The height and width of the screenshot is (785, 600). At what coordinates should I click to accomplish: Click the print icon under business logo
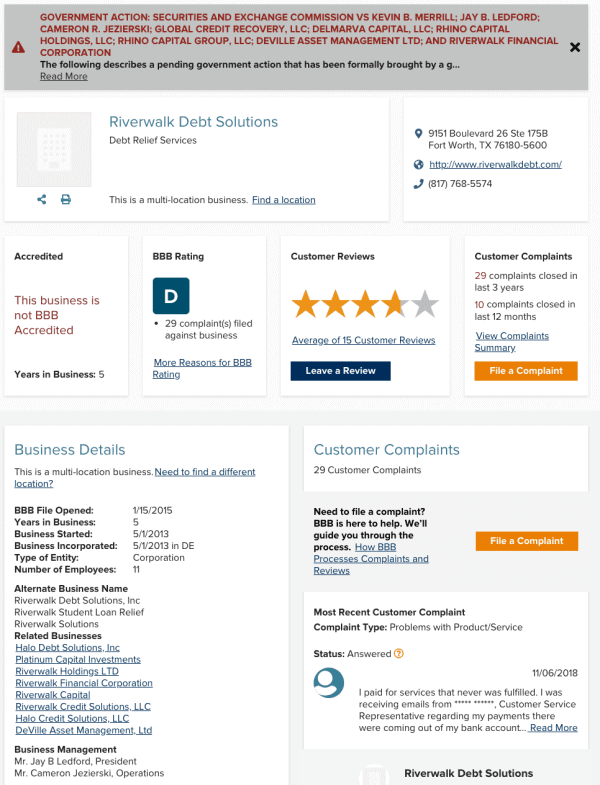[66, 199]
